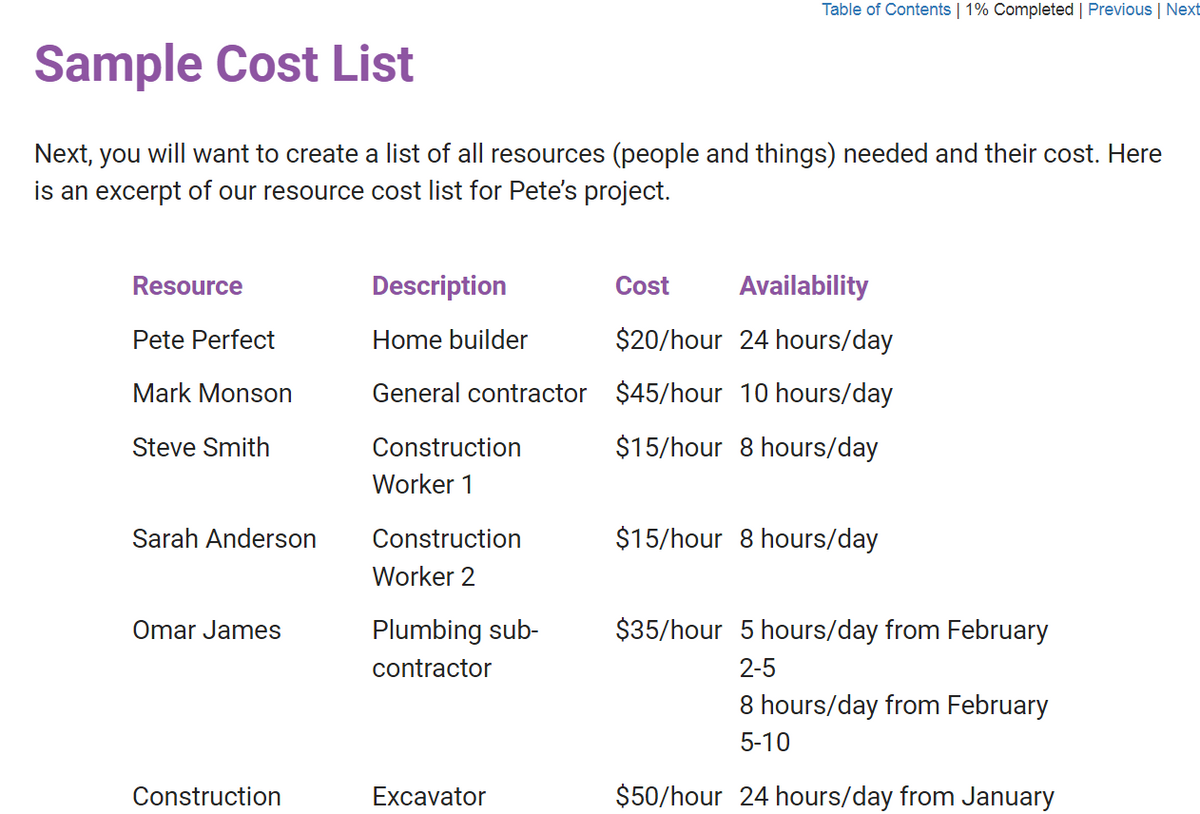Click the Omar James resource cell

click(x=206, y=631)
